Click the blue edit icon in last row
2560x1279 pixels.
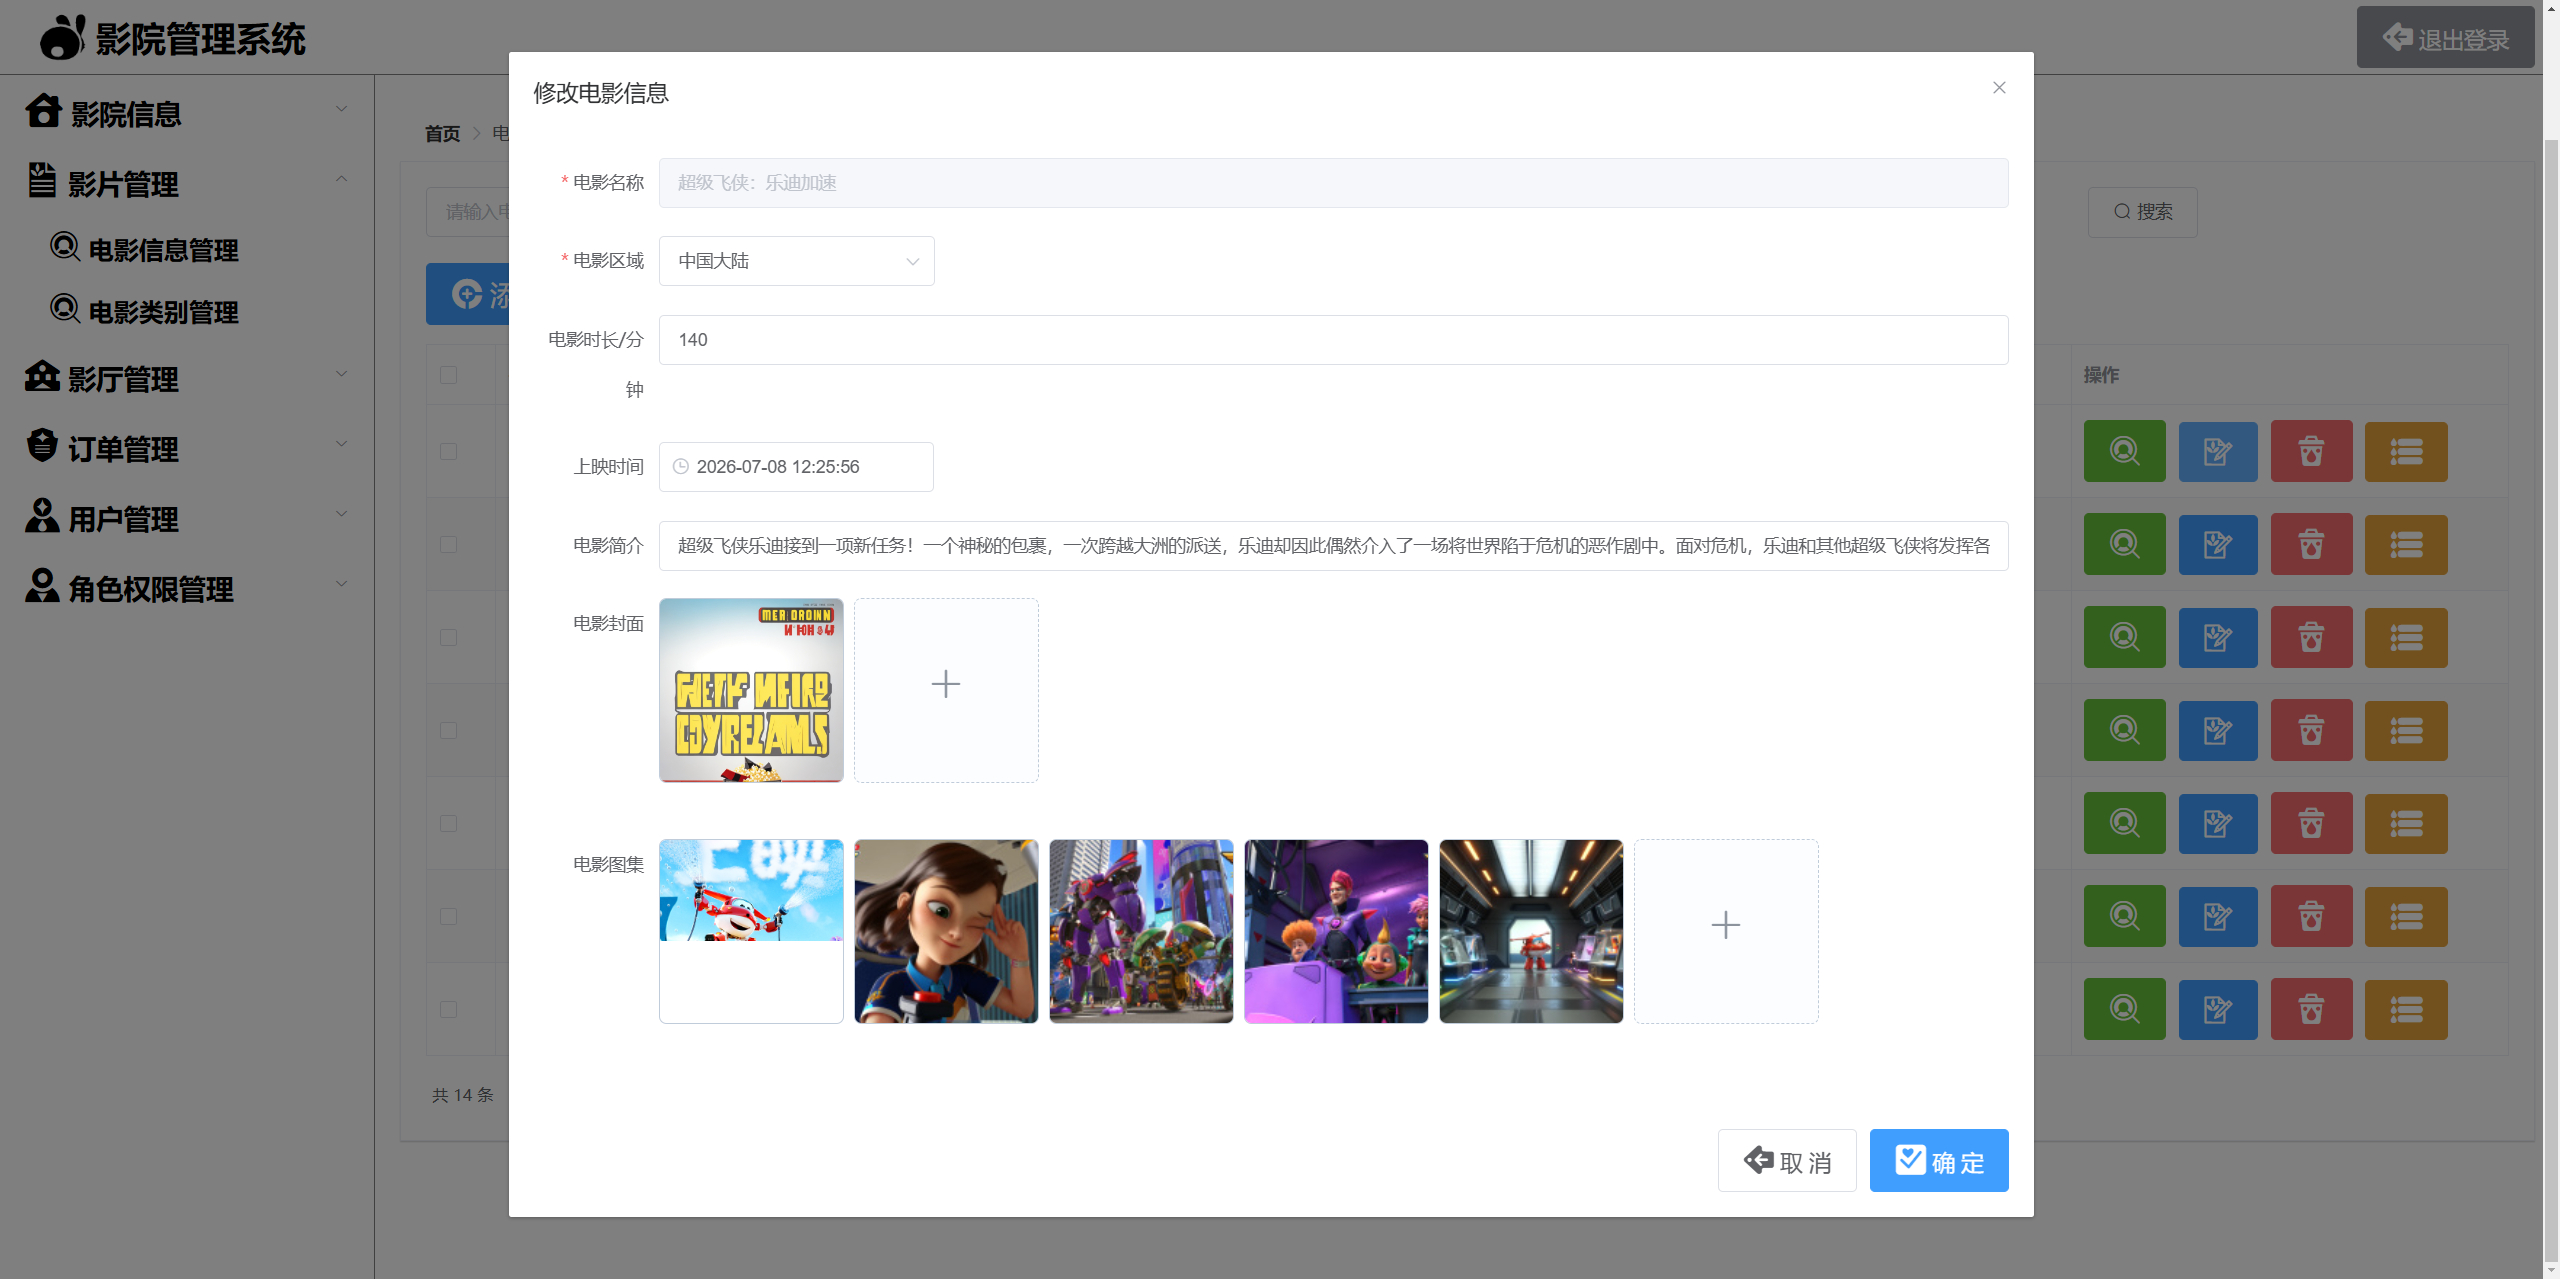[2218, 1009]
